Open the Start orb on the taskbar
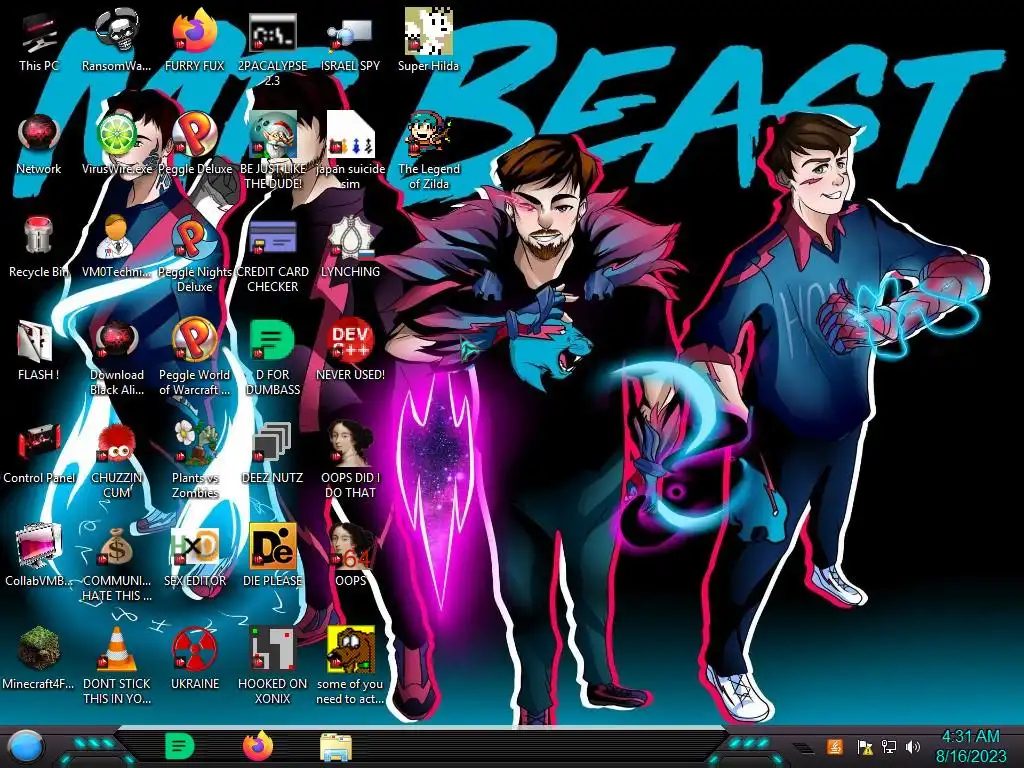The image size is (1024, 768). click(x=26, y=747)
